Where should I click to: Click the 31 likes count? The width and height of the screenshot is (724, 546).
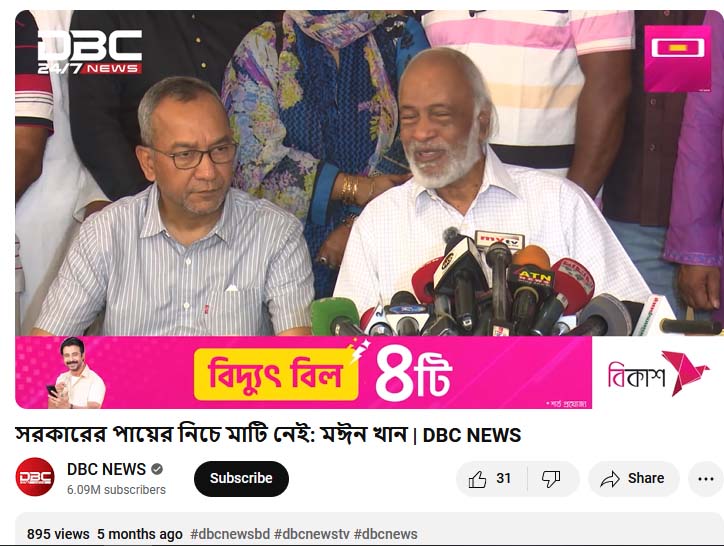click(503, 478)
